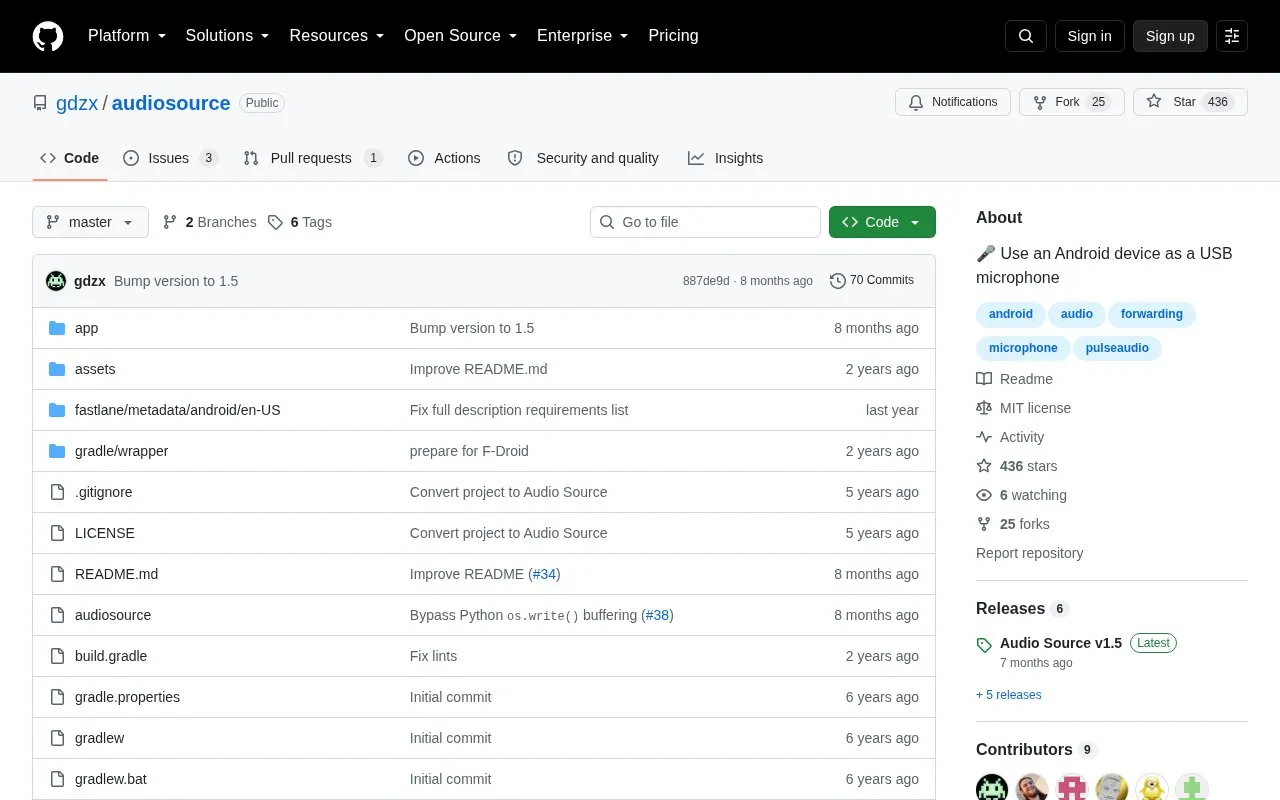
Task: Click the .gitignore file icon
Action: [57, 492]
